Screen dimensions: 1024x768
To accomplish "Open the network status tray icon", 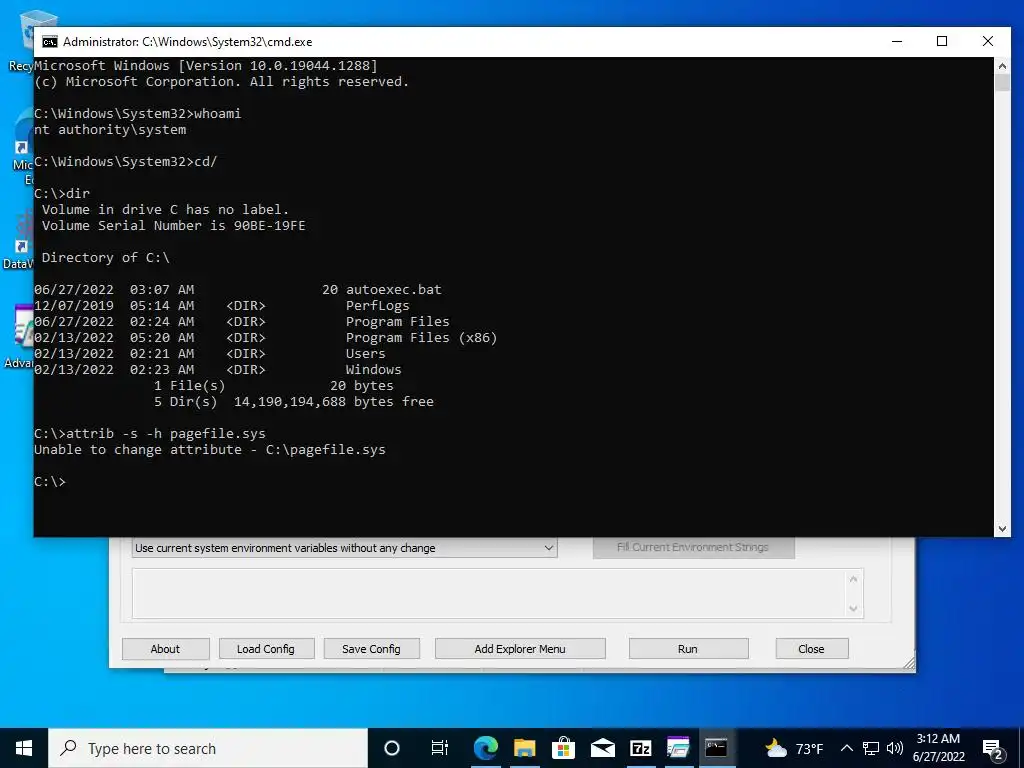I will tap(871, 748).
